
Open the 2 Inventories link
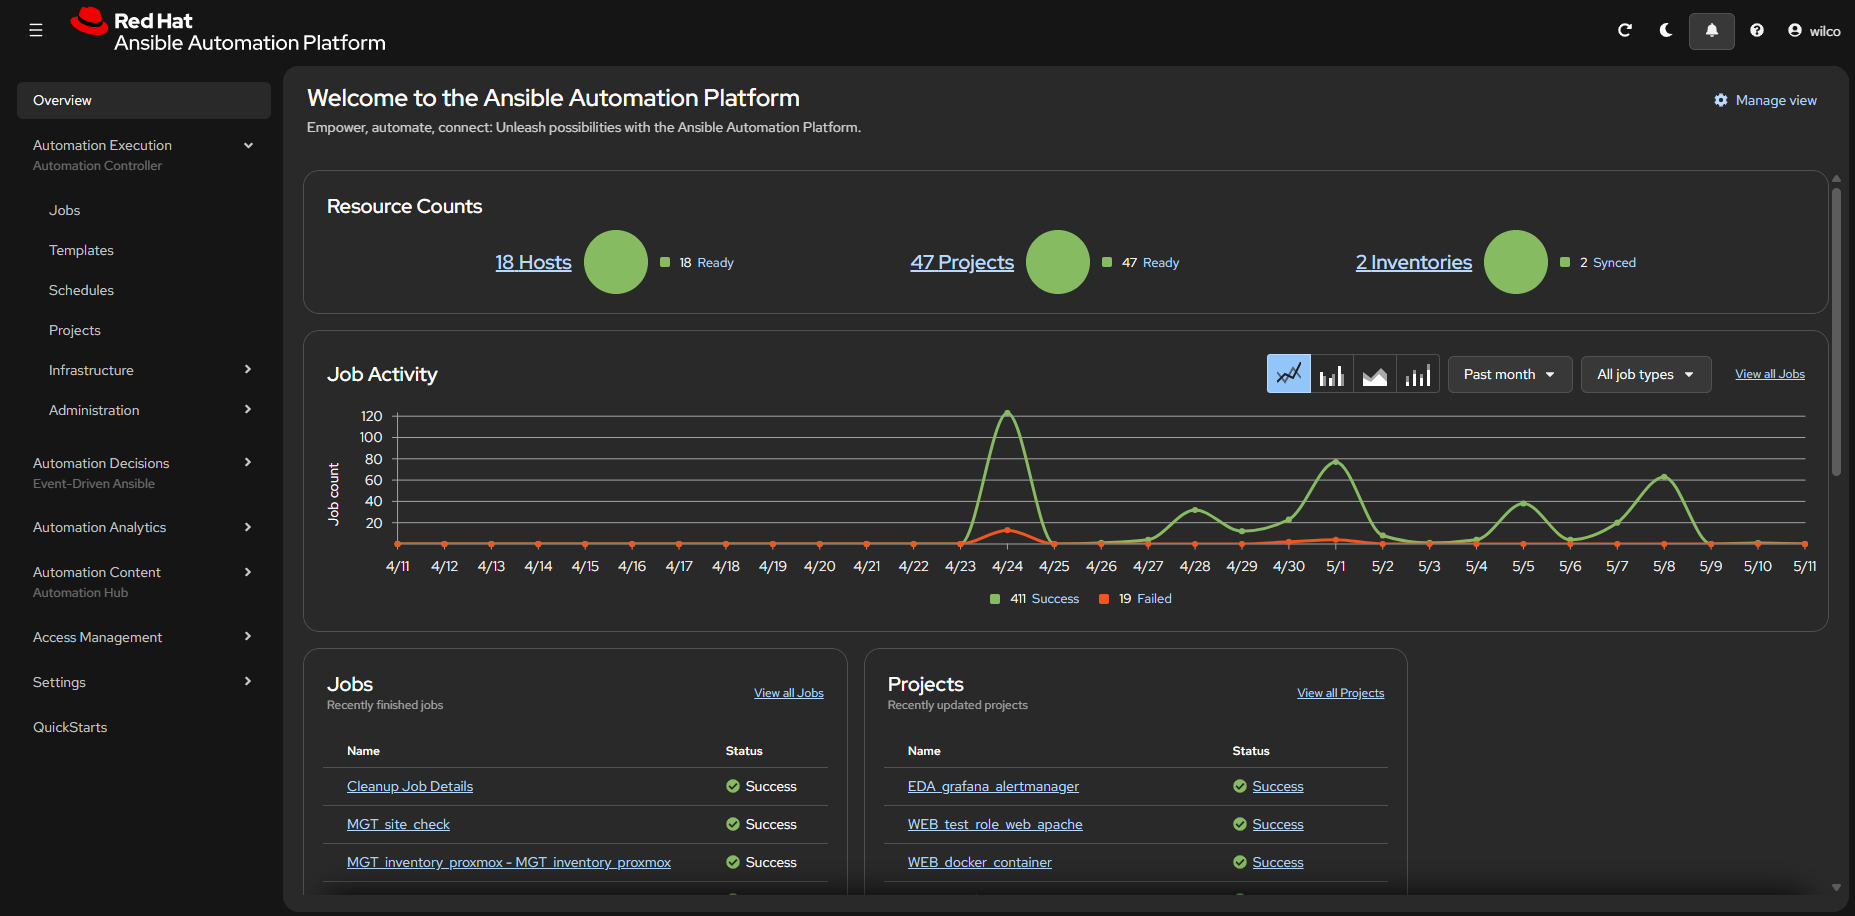1414,262
